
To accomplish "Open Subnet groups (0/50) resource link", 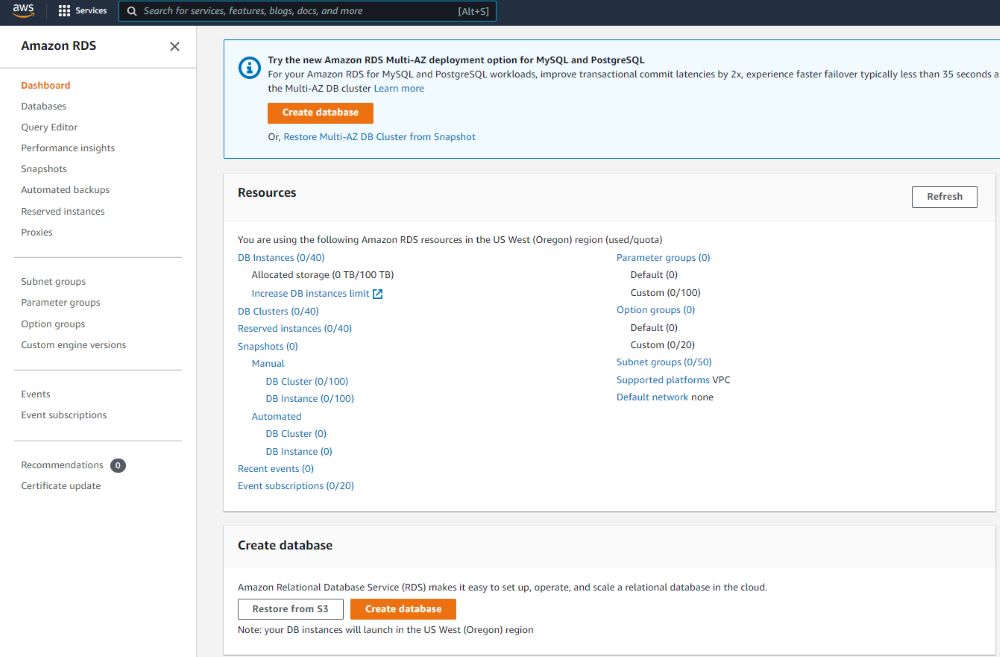I will coord(663,362).
